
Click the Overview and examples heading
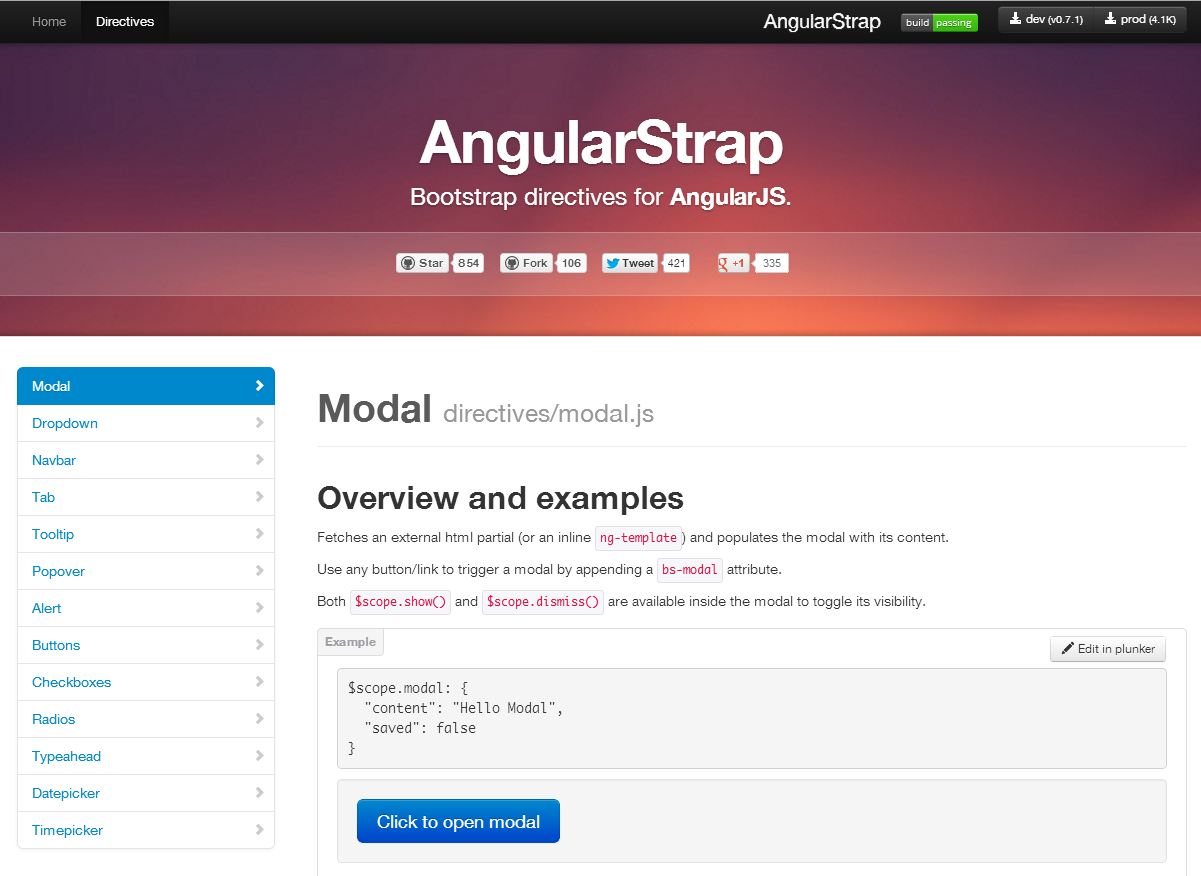click(500, 498)
